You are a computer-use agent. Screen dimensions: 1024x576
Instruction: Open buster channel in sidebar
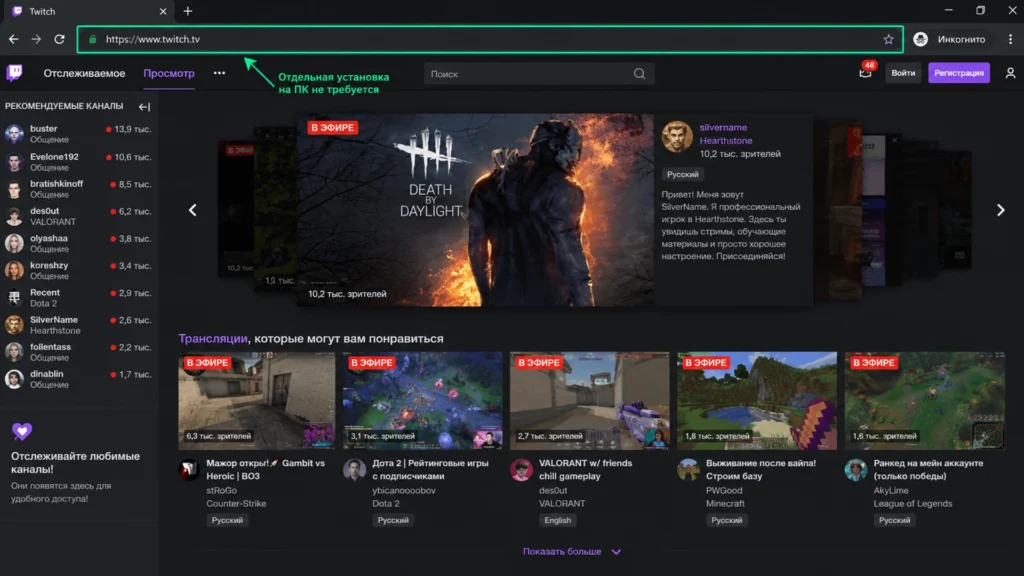click(x=78, y=134)
